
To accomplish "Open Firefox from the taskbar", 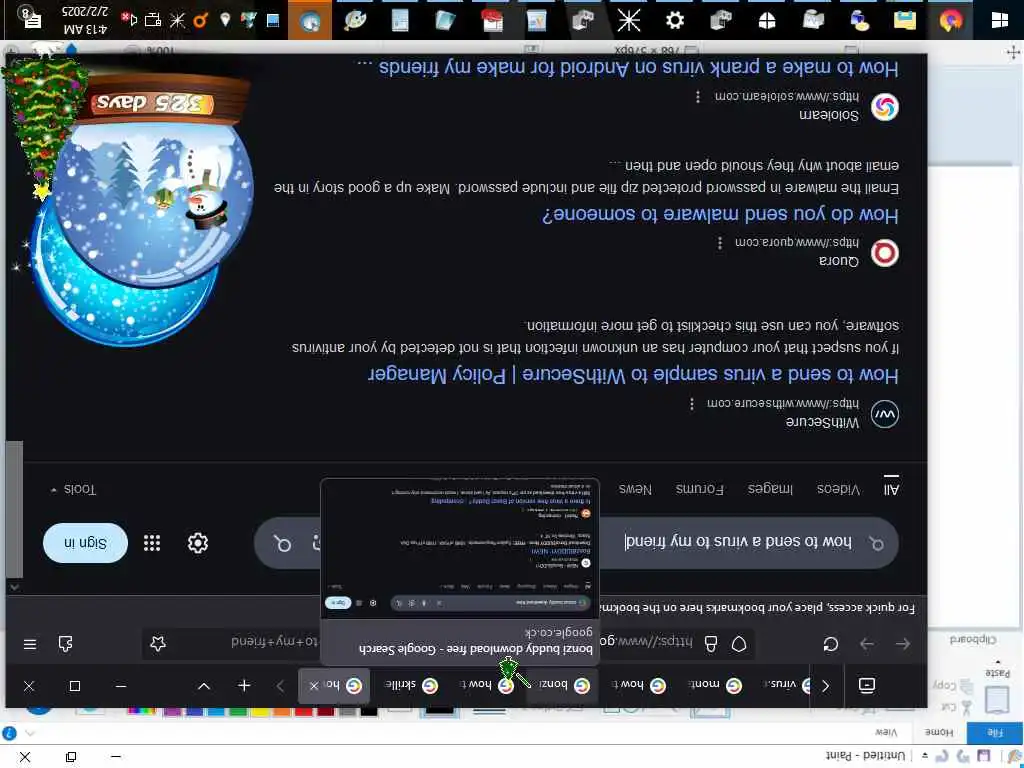I will (951, 20).
